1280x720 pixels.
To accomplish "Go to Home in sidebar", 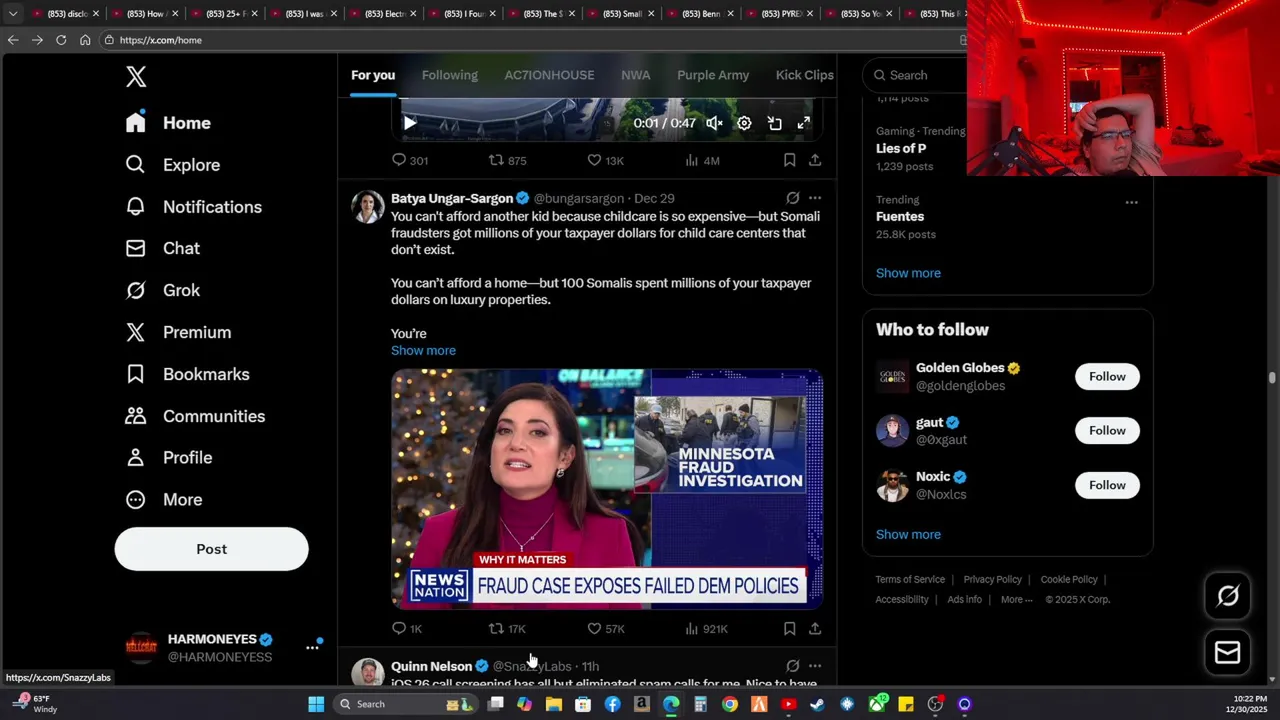I will point(168,123).
